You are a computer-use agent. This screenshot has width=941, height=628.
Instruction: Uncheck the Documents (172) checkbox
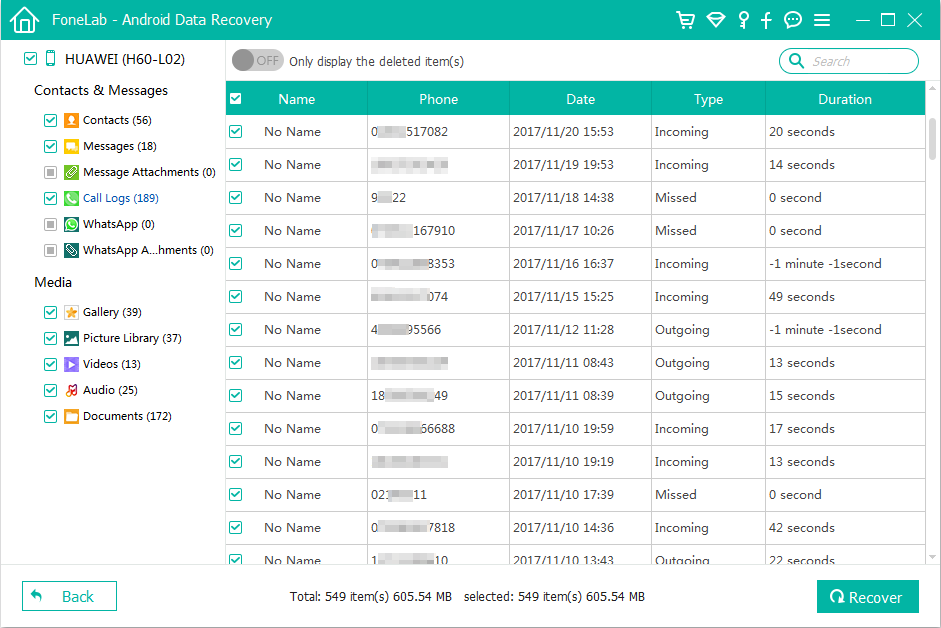click(50, 416)
